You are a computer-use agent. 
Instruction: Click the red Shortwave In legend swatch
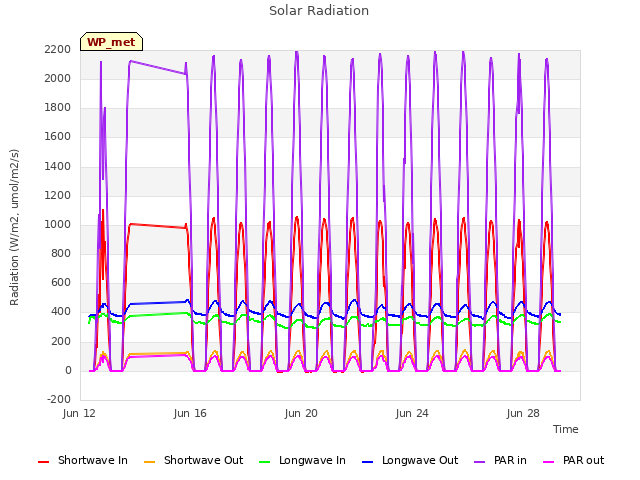[43, 462]
